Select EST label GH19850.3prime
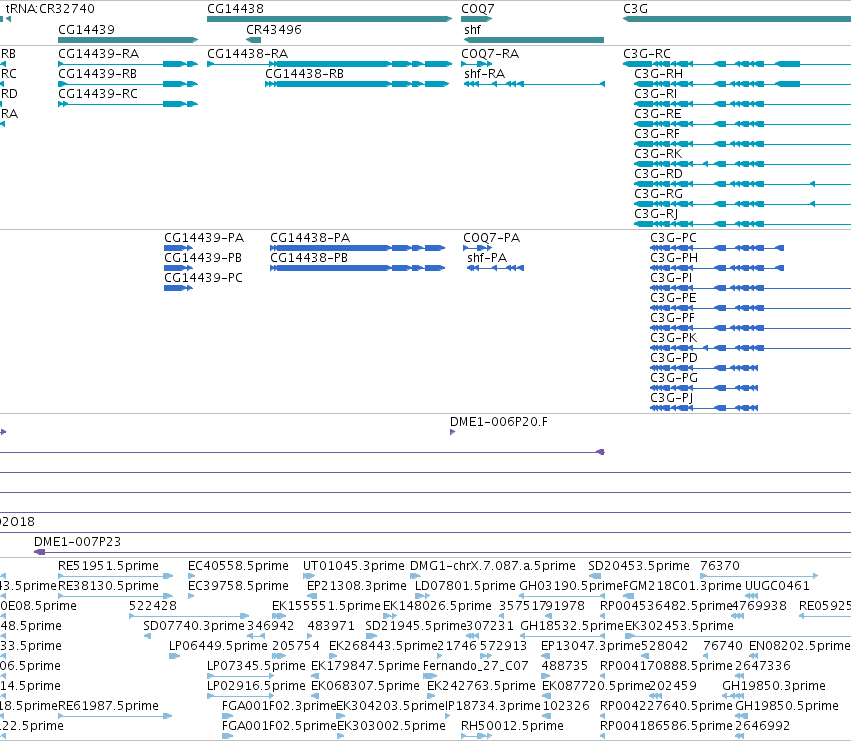The width and height of the screenshot is (851, 741). point(774,686)
